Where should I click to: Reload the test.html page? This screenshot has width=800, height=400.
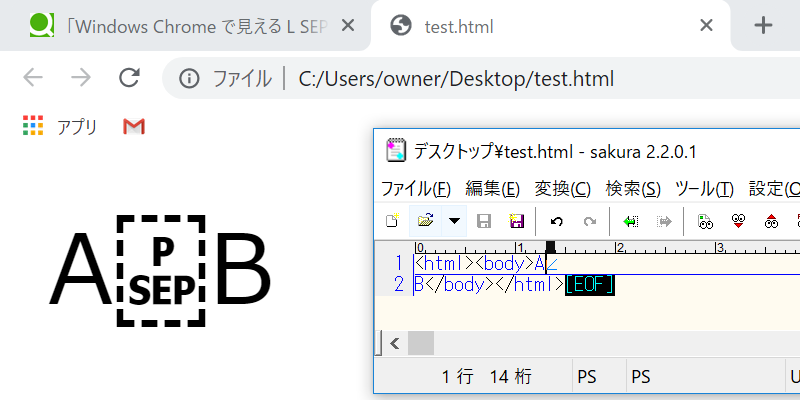[x=129, y=78]
